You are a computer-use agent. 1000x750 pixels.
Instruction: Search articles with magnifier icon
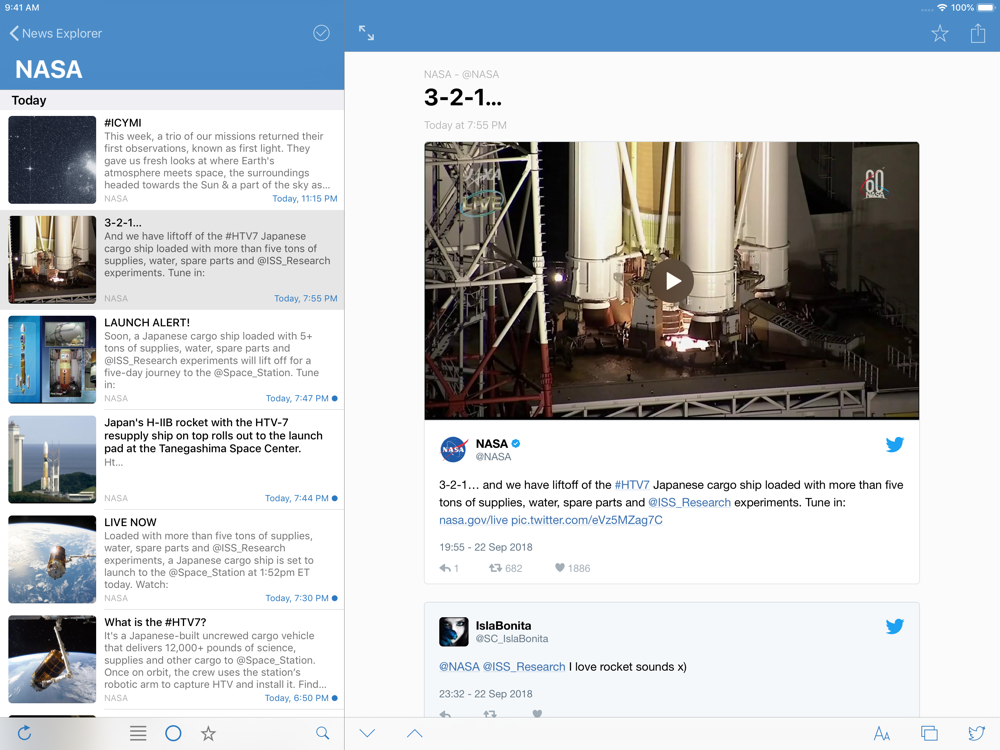coord(322,733)
